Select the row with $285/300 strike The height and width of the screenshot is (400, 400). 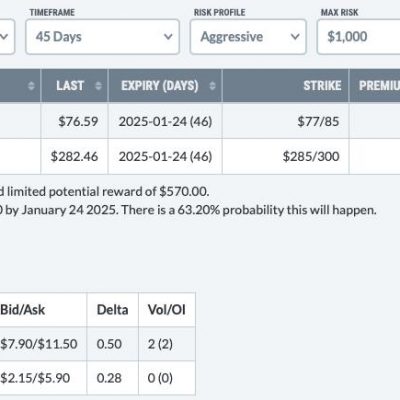point(200,156)
